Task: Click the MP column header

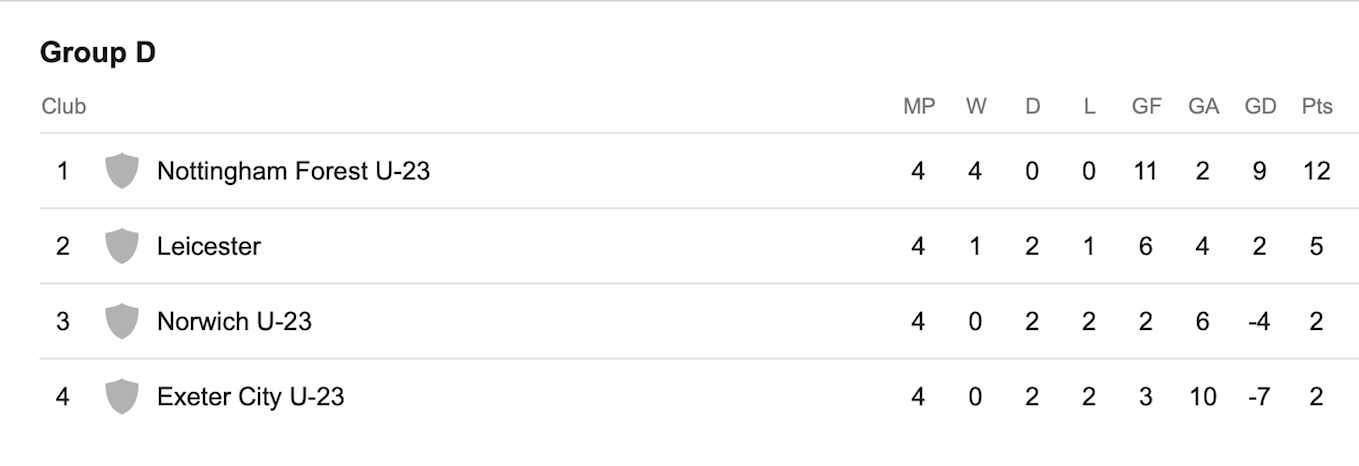Action: point(919,106)
